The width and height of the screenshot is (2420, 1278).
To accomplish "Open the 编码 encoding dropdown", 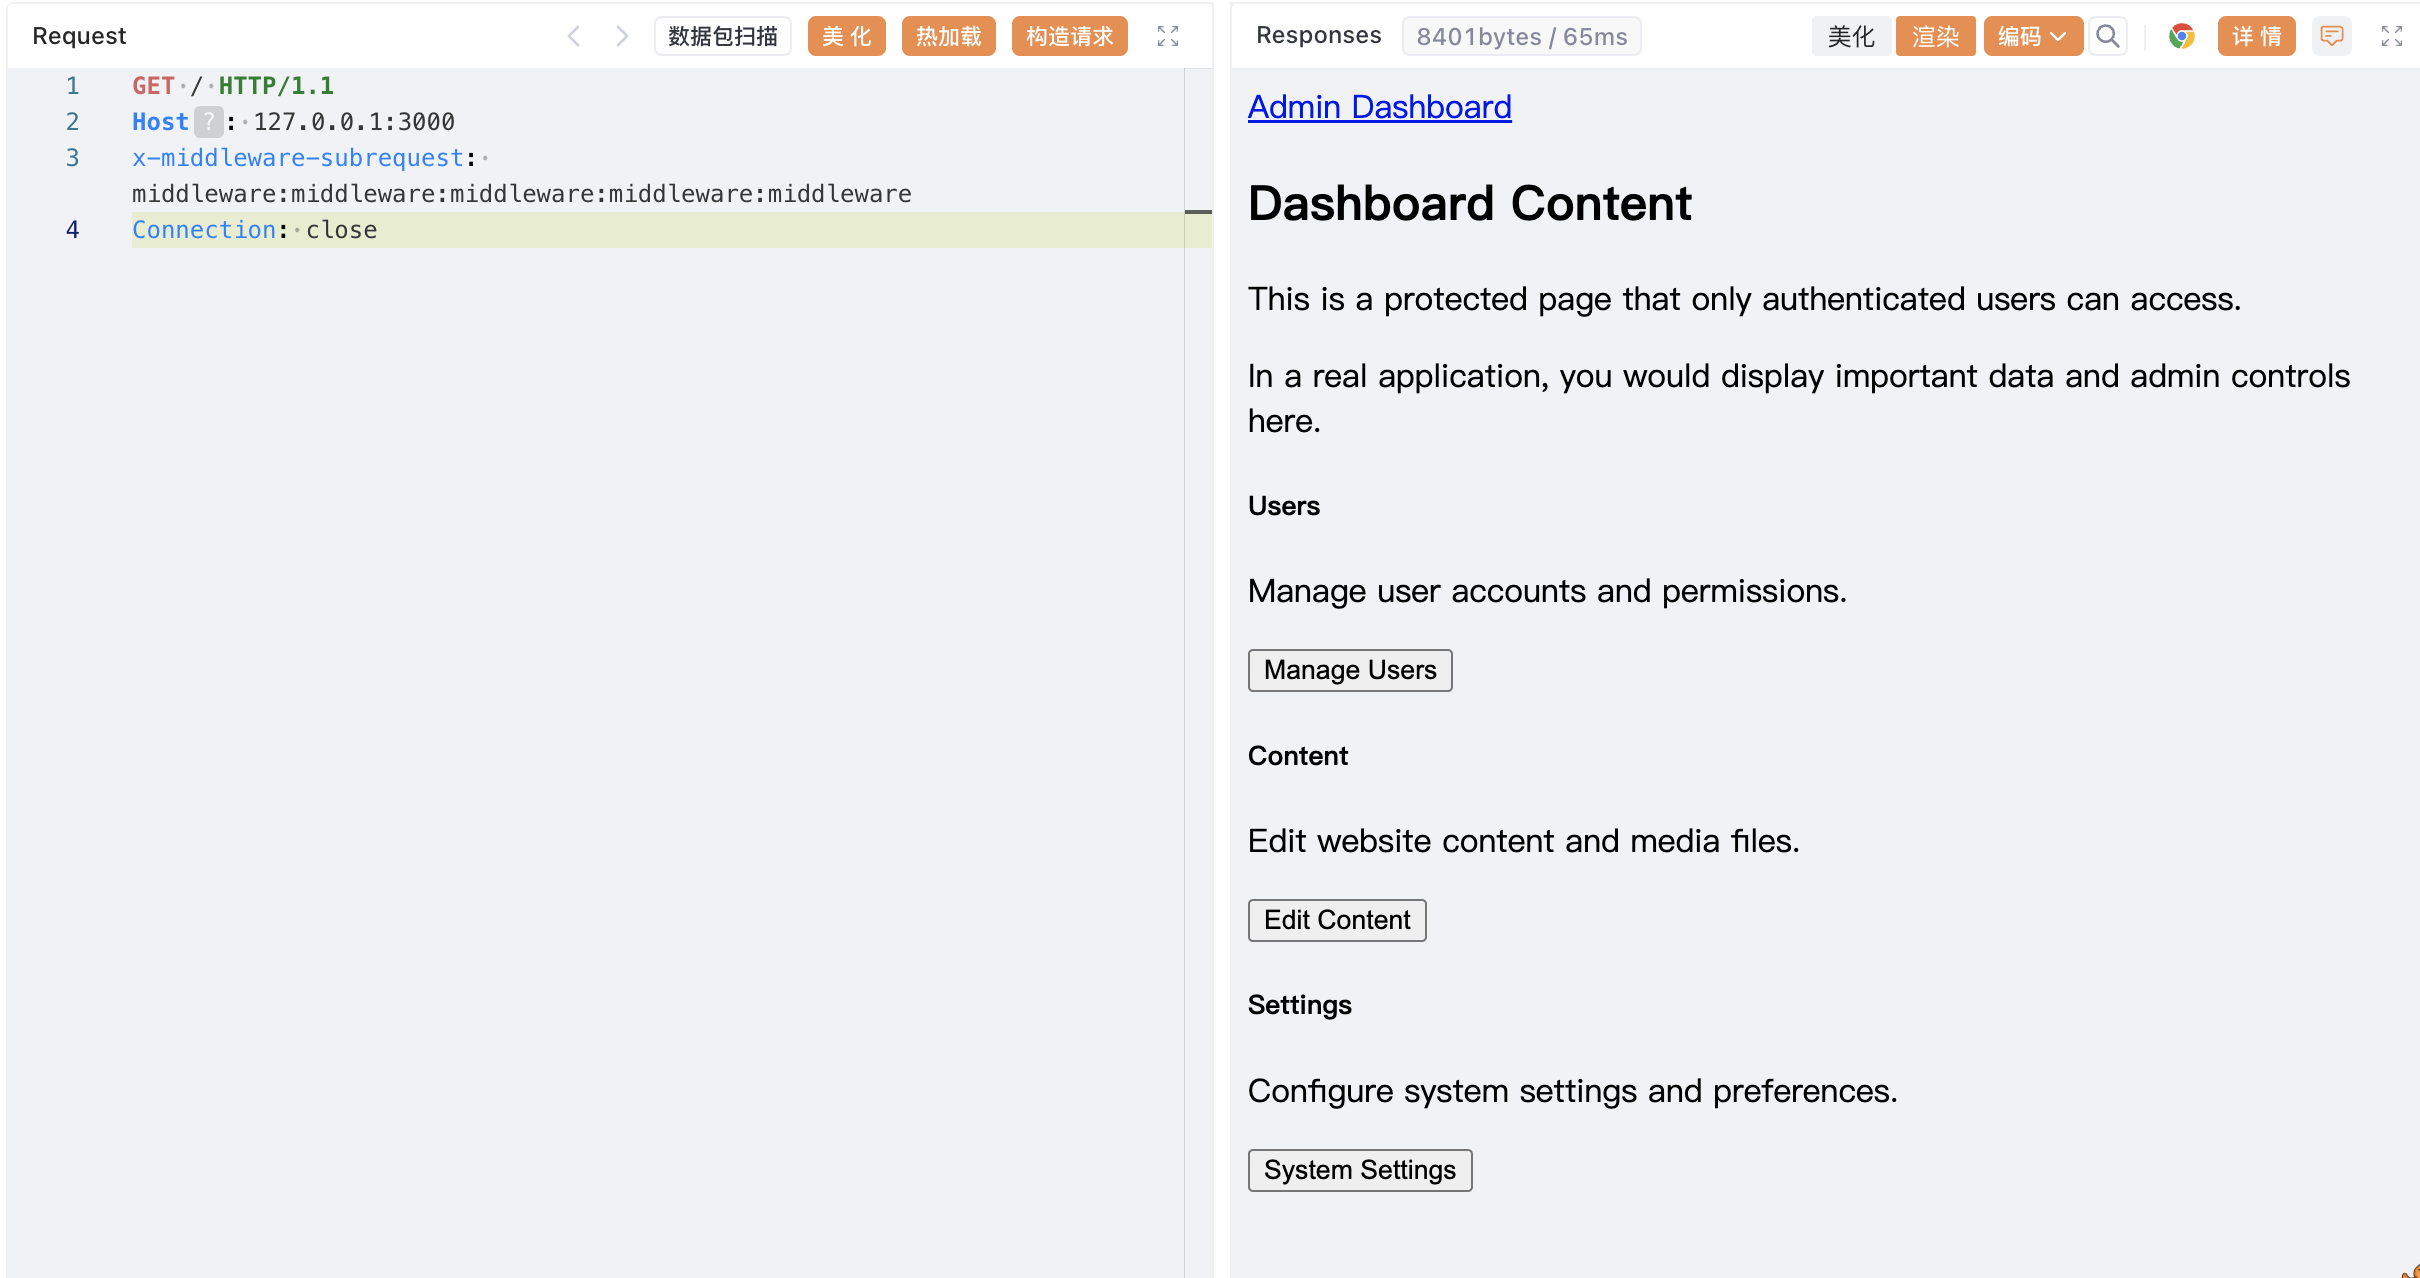I will coord(2031,36).
